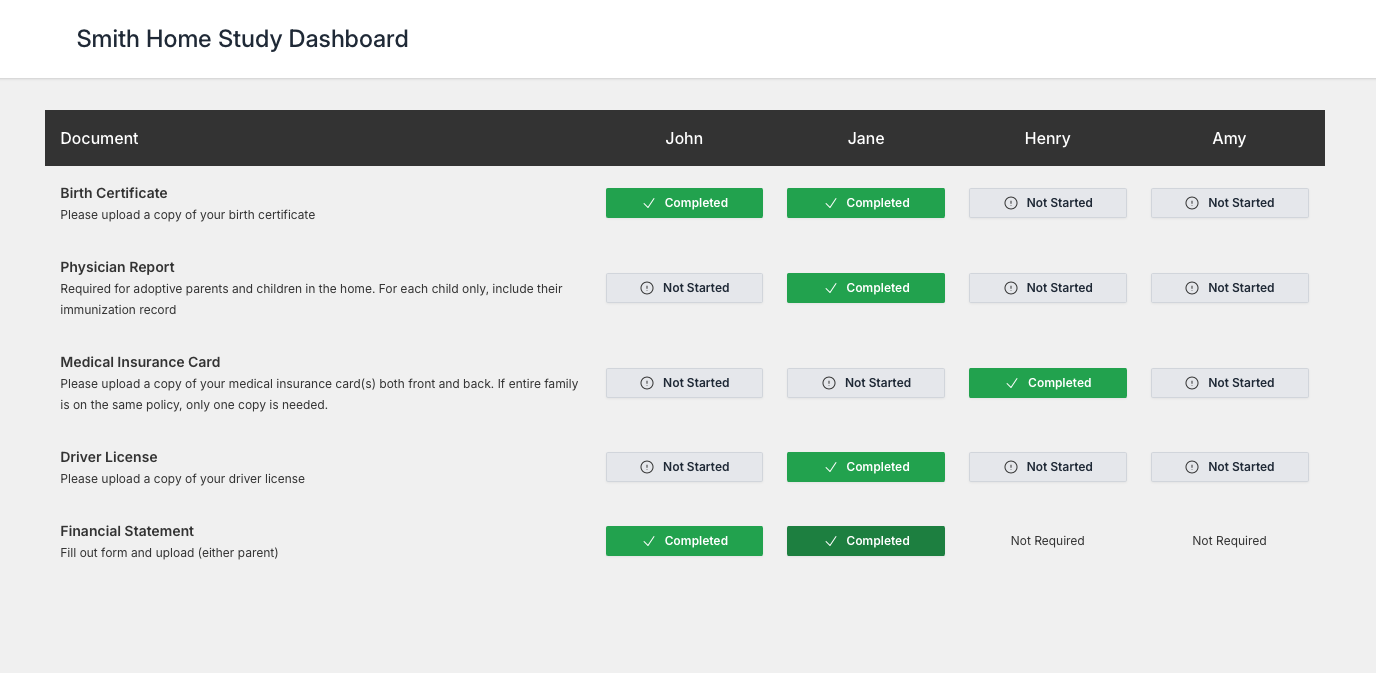Toggle Jane's Physician Report completion status
Viewport: 1376px width, 673px height.
pos(865,288)
